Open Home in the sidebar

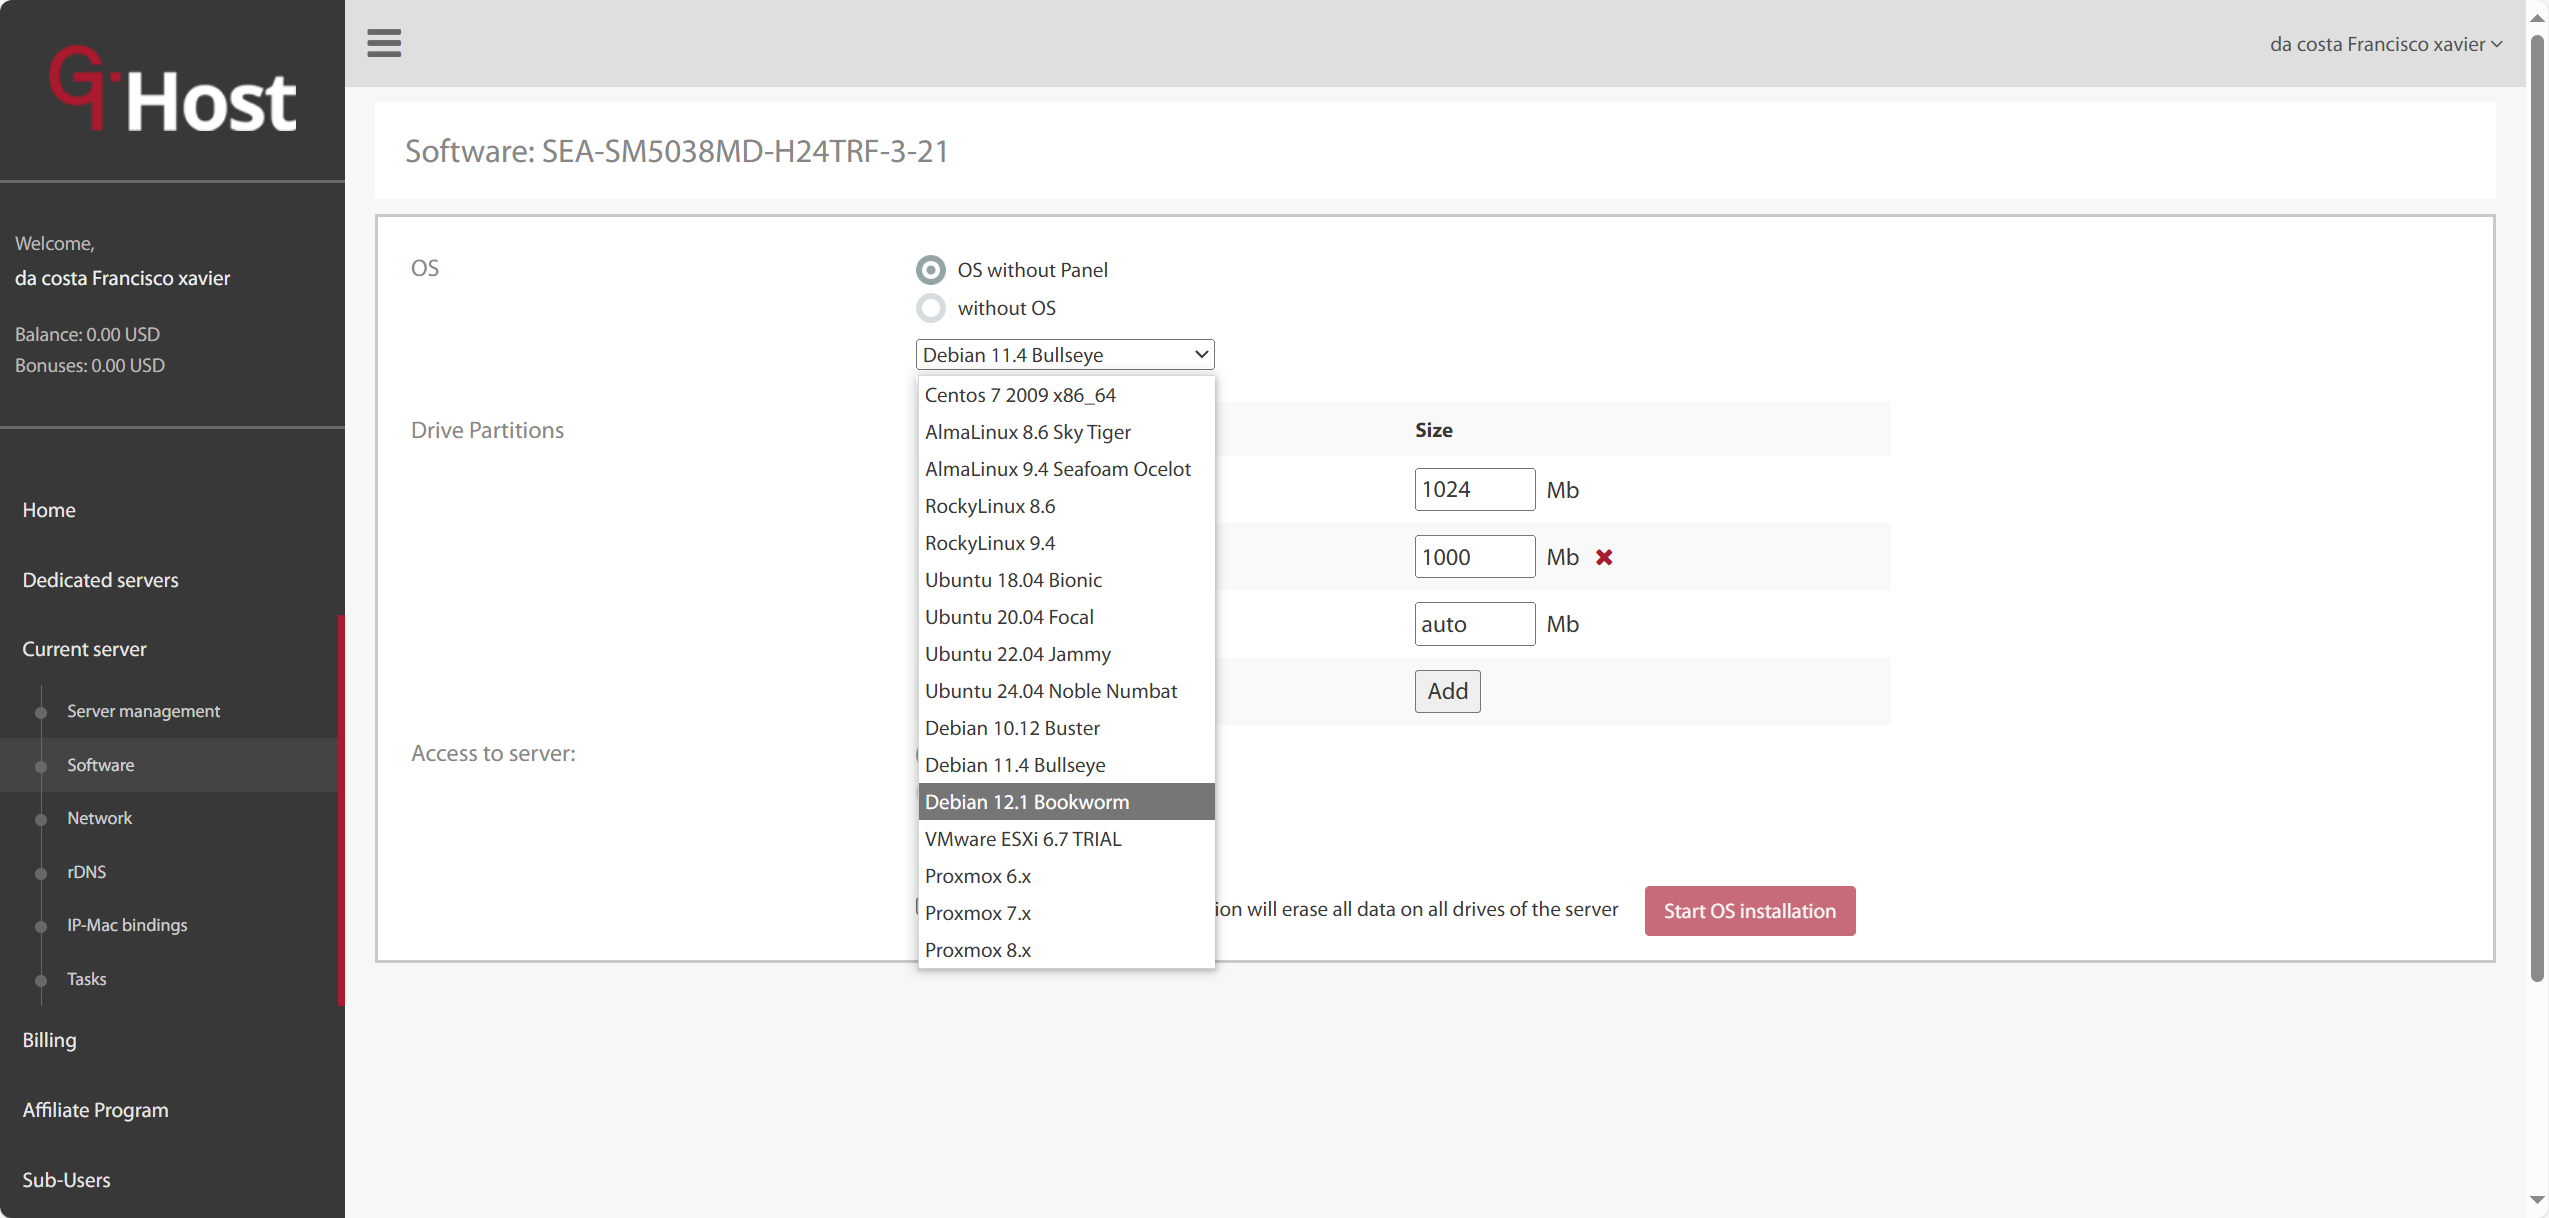[49, 510]
